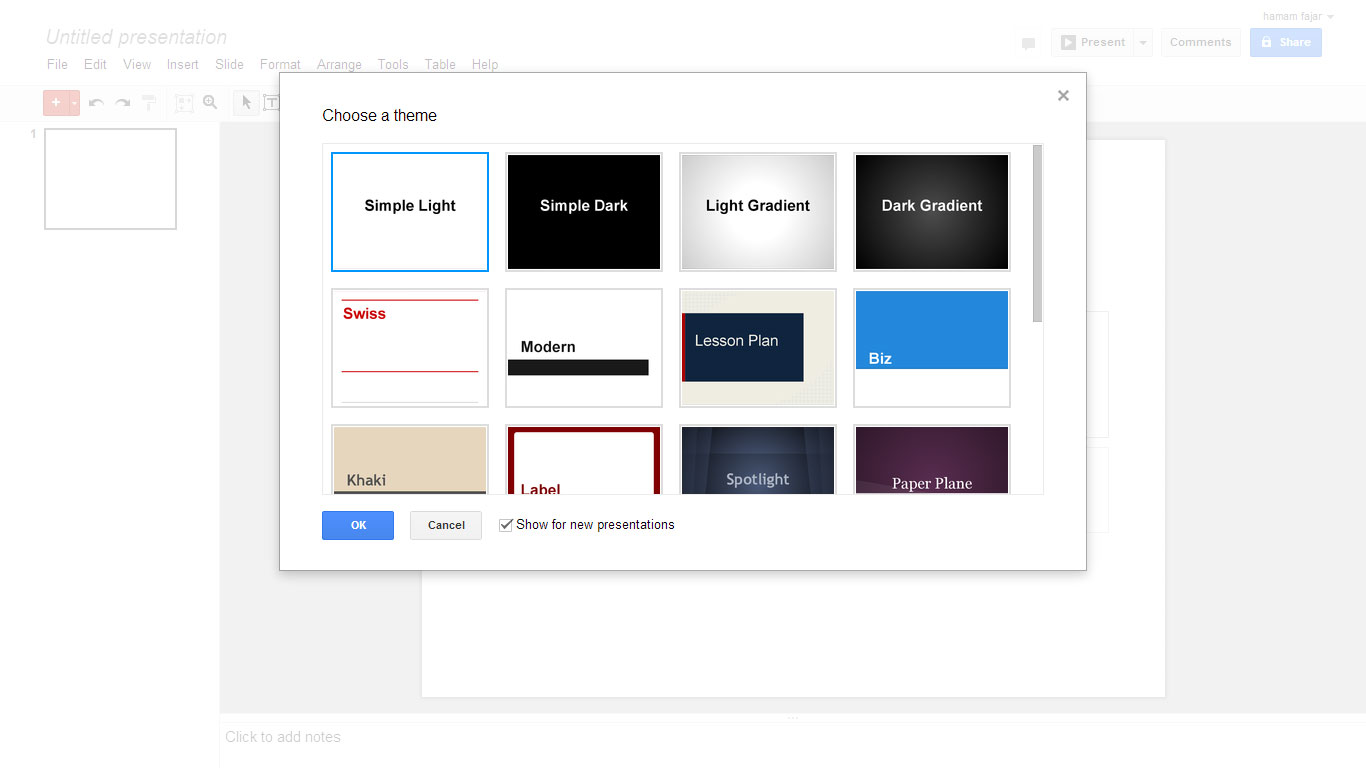Open the Format menu
The width and height of the screenshot is (1366, 768).
pos(280,64)
